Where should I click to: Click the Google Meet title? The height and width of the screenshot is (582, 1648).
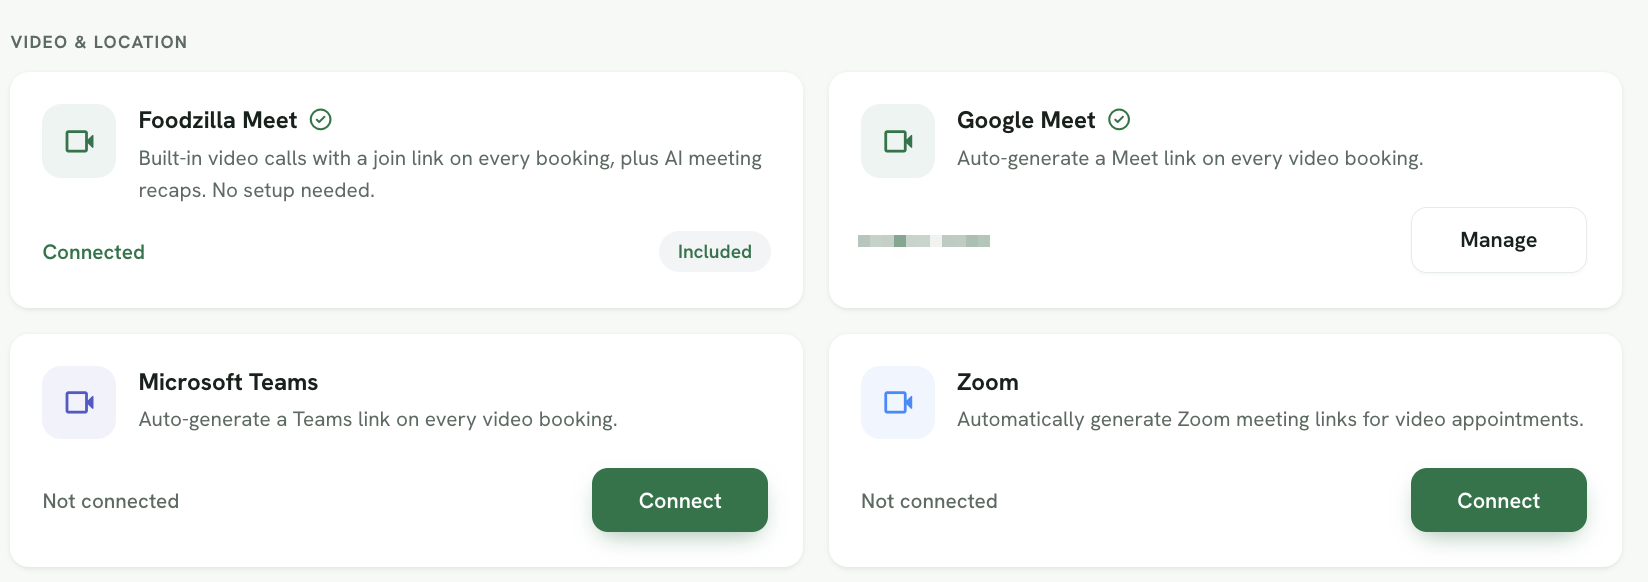(x=1026, y=120)
